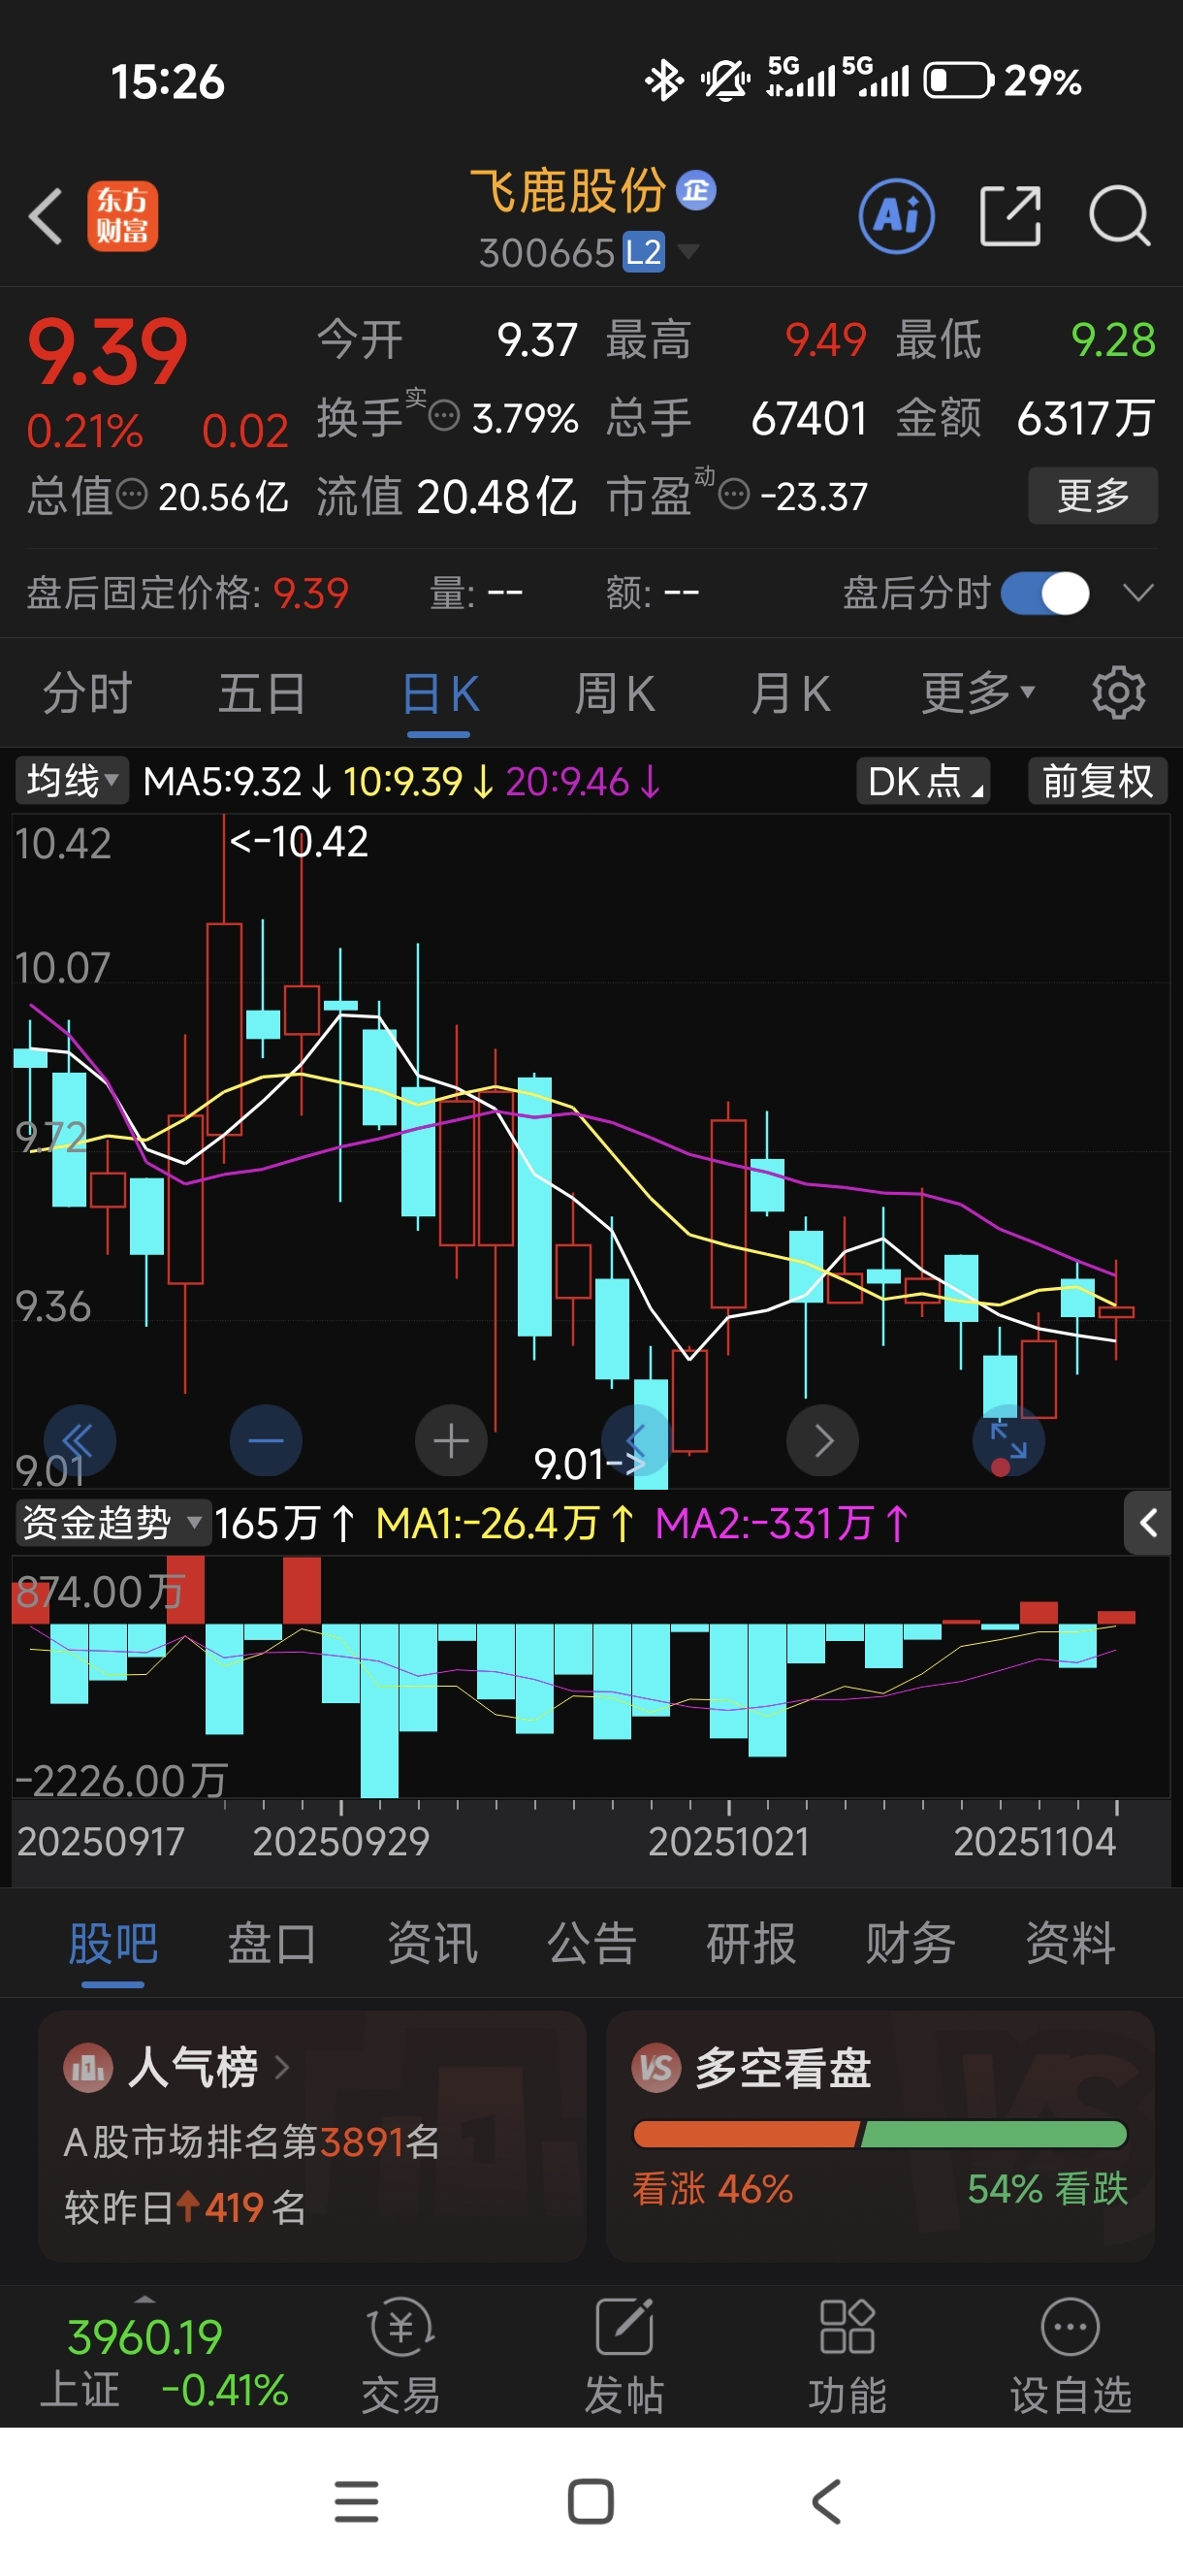The image size is (1183, 2576).
Task: Tap the VS 多空看盘 icon
Action: coord(656,2066)
